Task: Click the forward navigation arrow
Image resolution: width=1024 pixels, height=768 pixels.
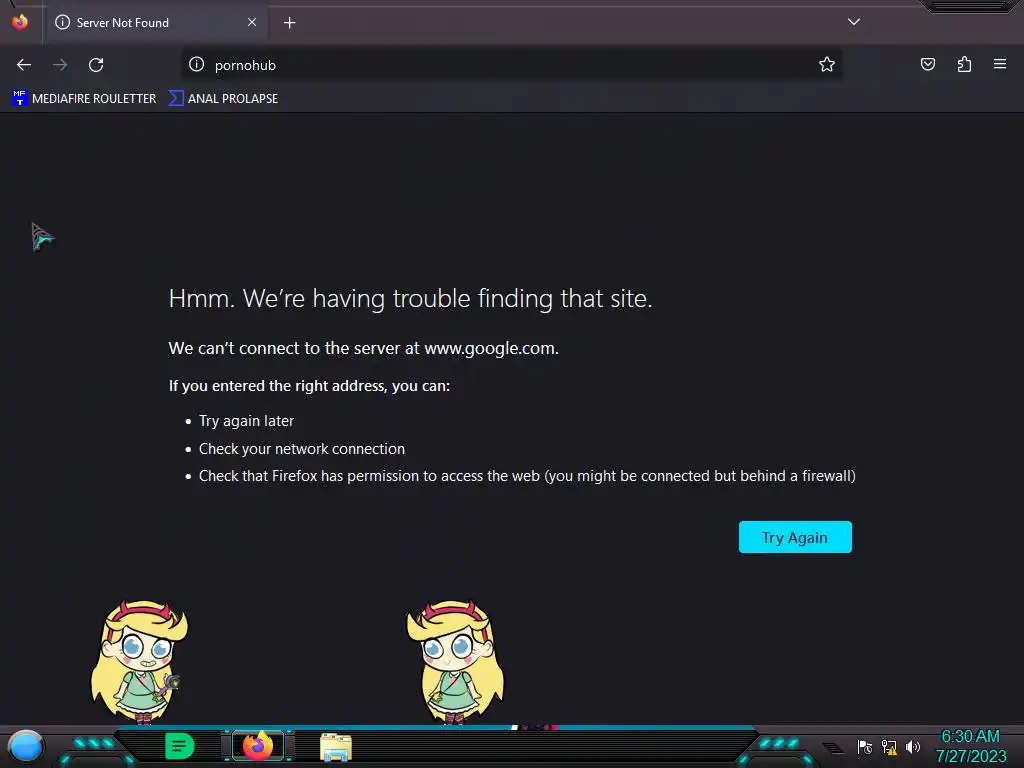Action: coord(60,65)
